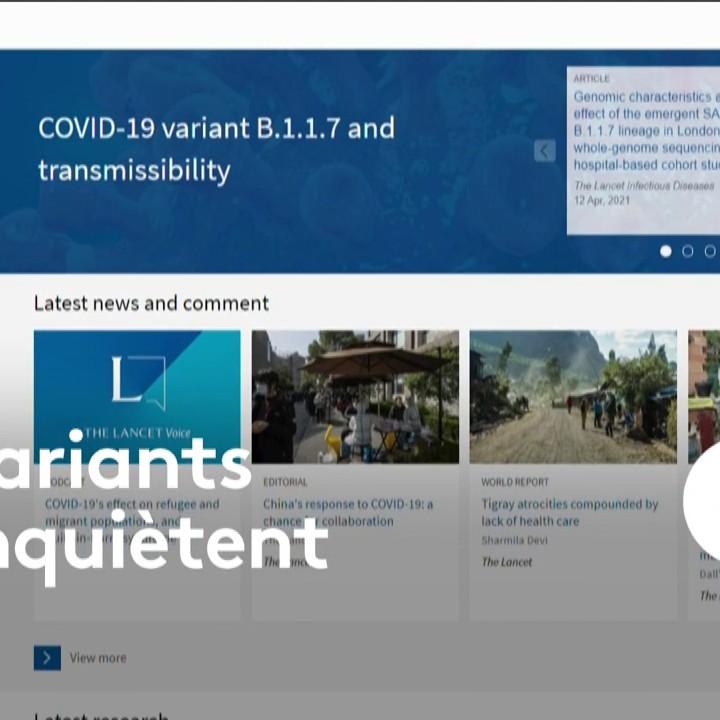
Task: Open The Lancet Voice podcast thumbnail
Action: [x=137, y=397]
